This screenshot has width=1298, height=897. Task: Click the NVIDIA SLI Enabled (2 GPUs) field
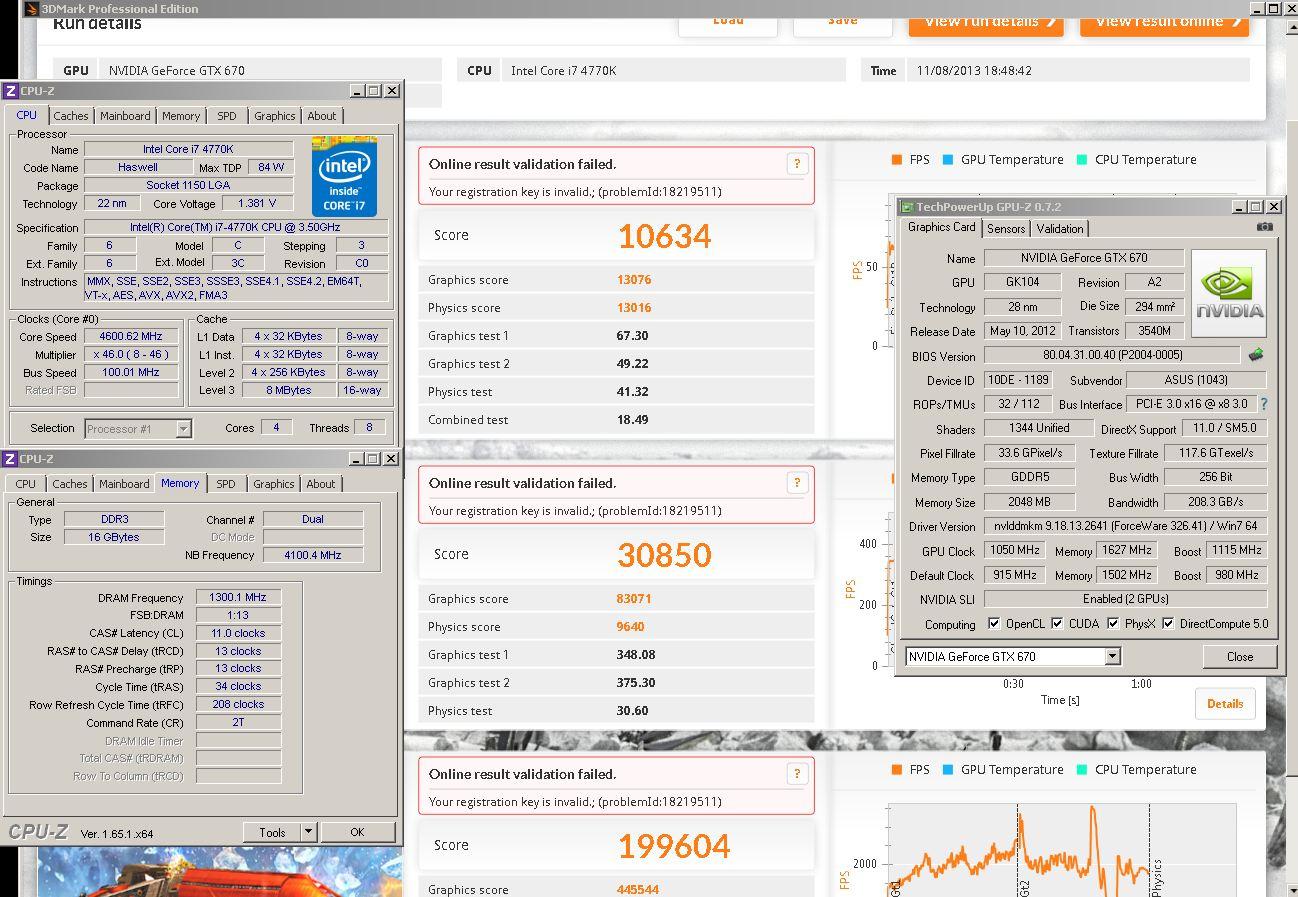(1126, 599)
